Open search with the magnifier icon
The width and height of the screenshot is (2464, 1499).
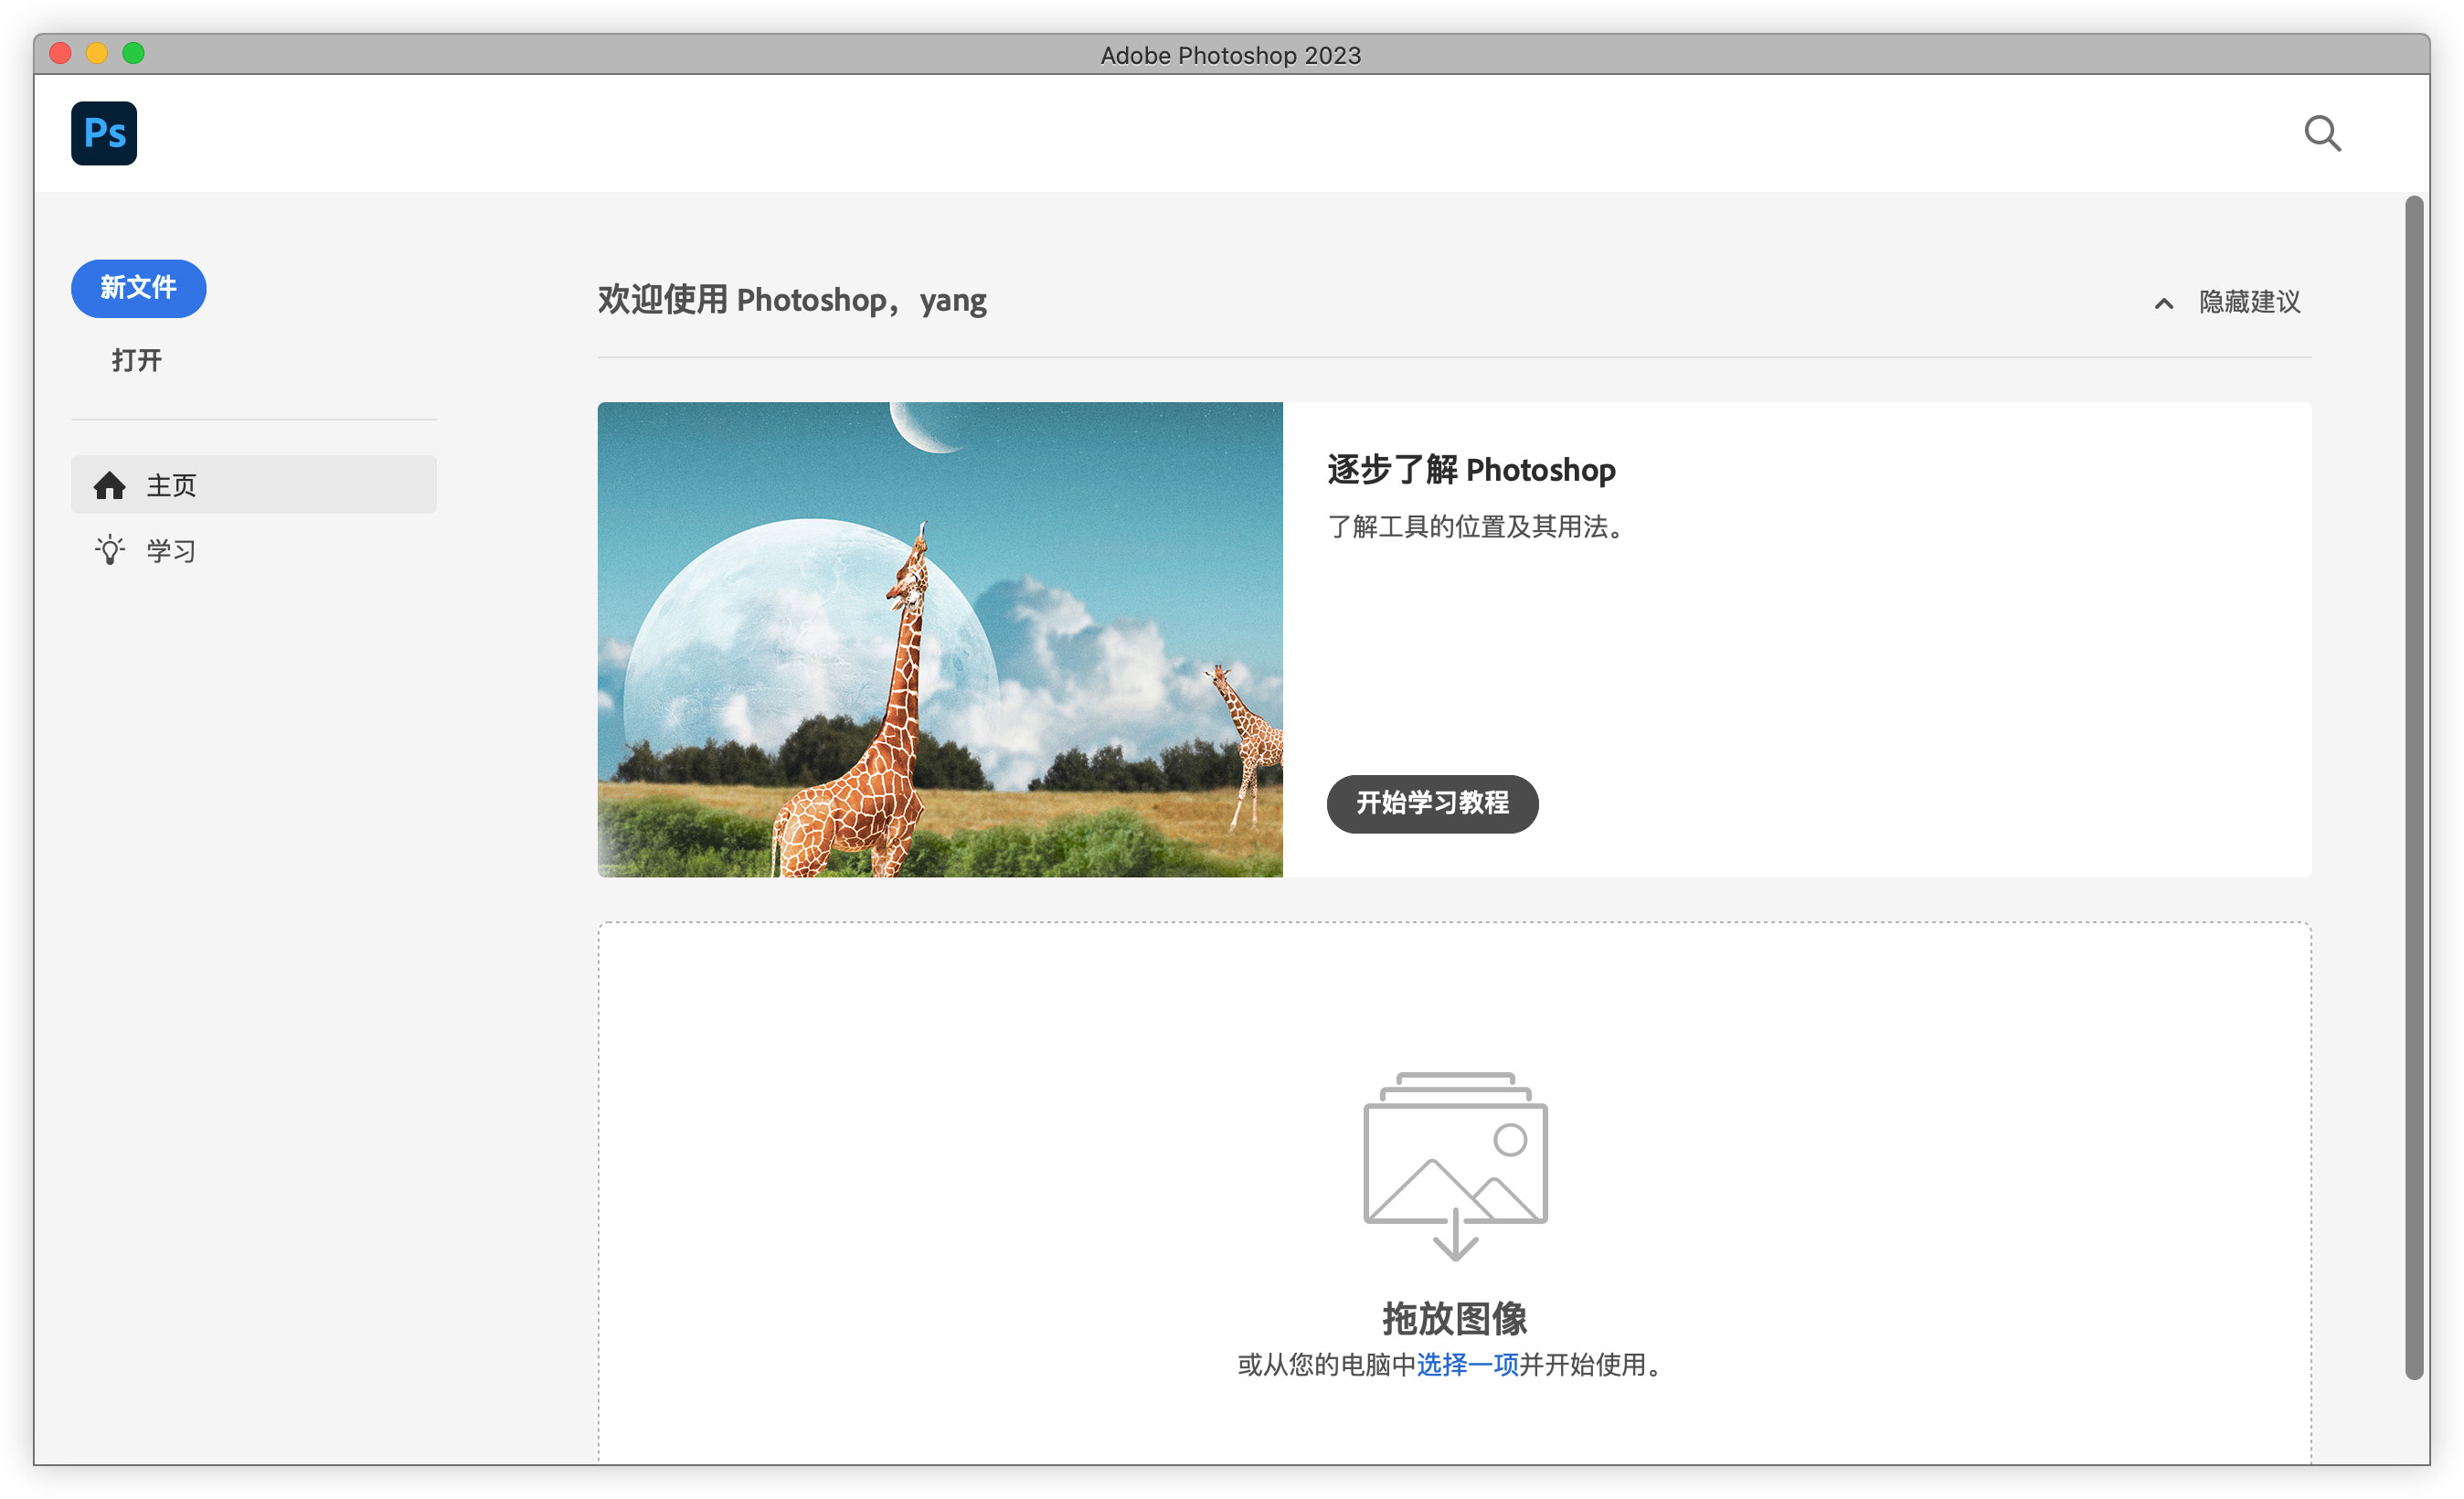pyautogui.click(x=2322, y=133)
